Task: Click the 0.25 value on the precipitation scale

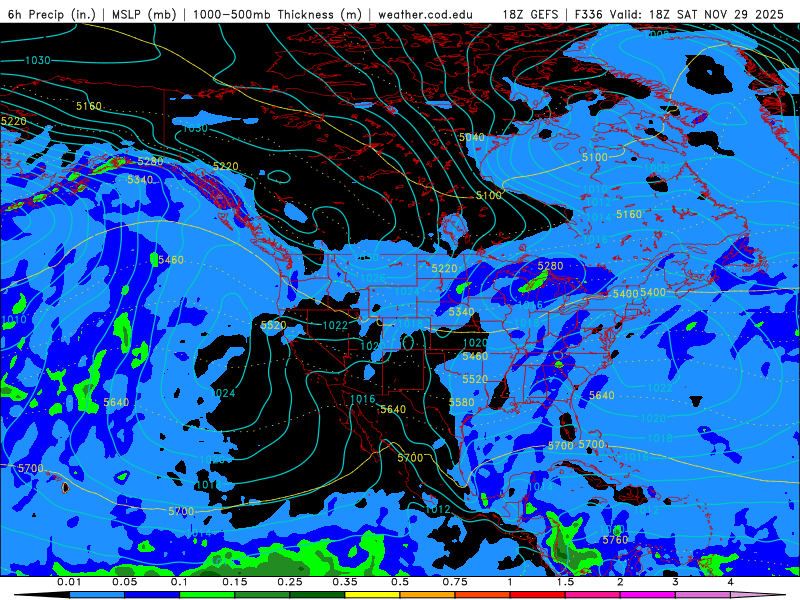Action: pyautogui.click(x=290, y=582)
